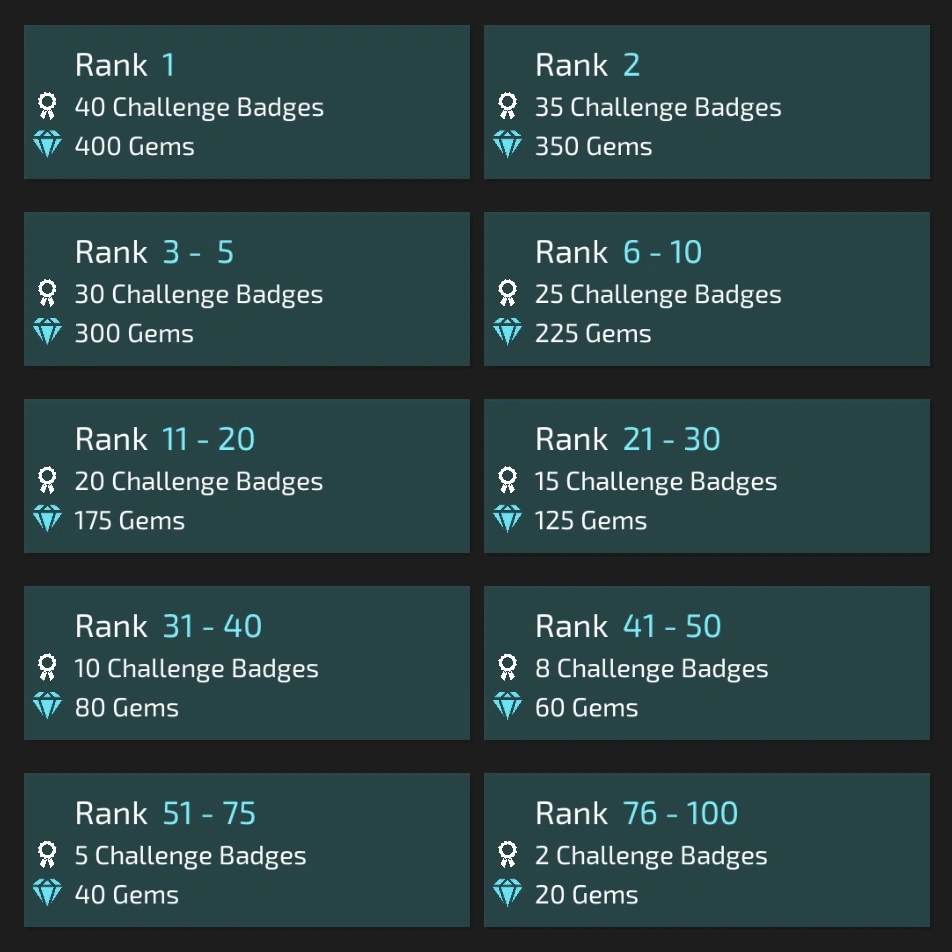
Task: Click the gem icon next to 60 Gems
Action: coord(506,706)
